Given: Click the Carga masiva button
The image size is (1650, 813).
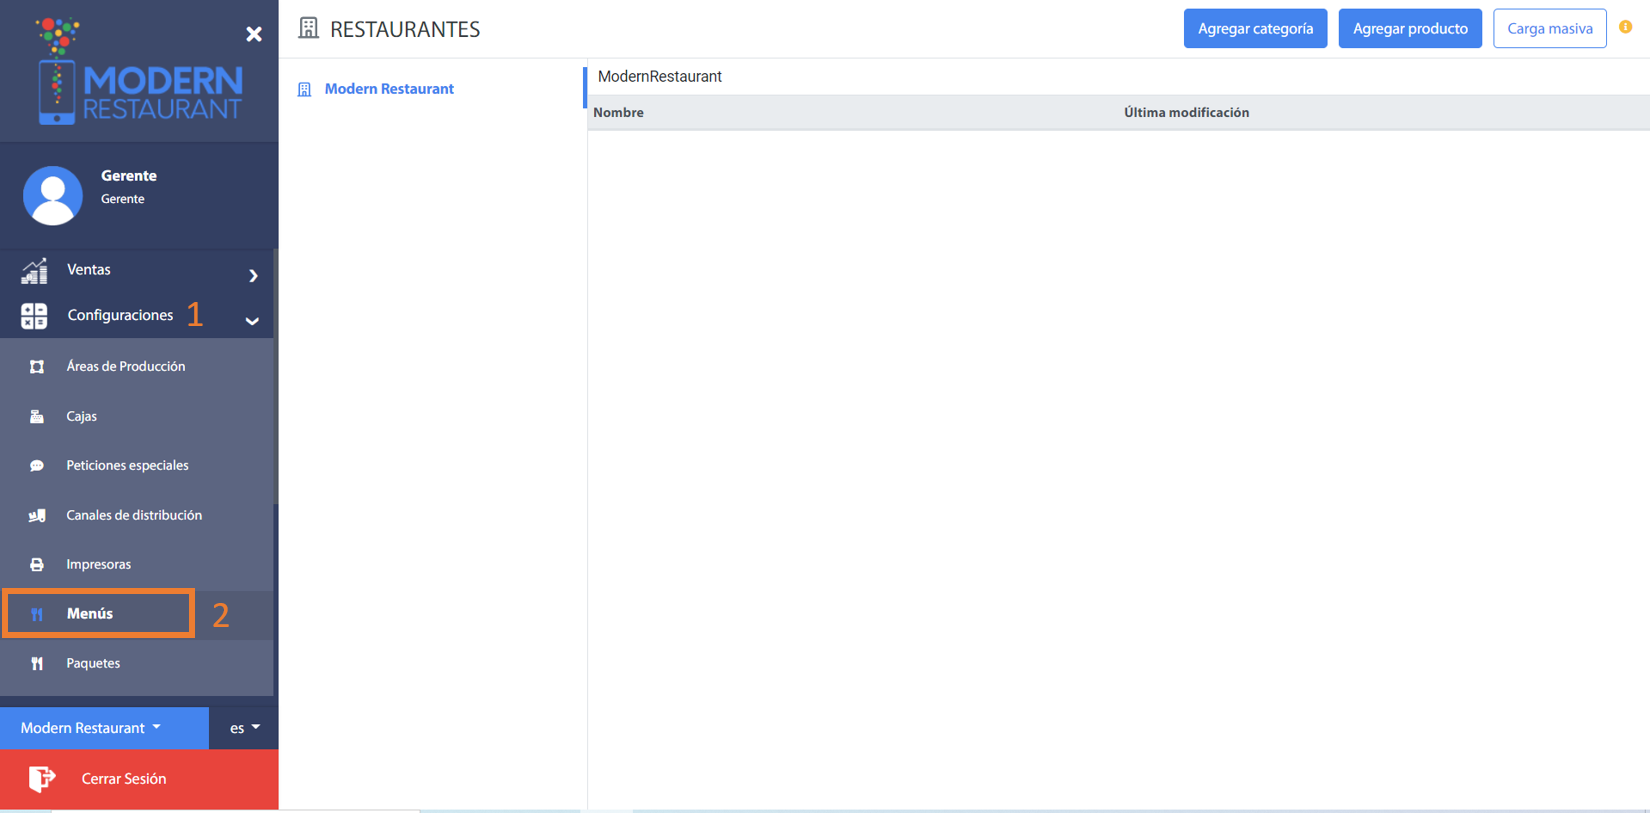Looking at the screenshot, I should pyautogui.click(x=1549, y=28).
